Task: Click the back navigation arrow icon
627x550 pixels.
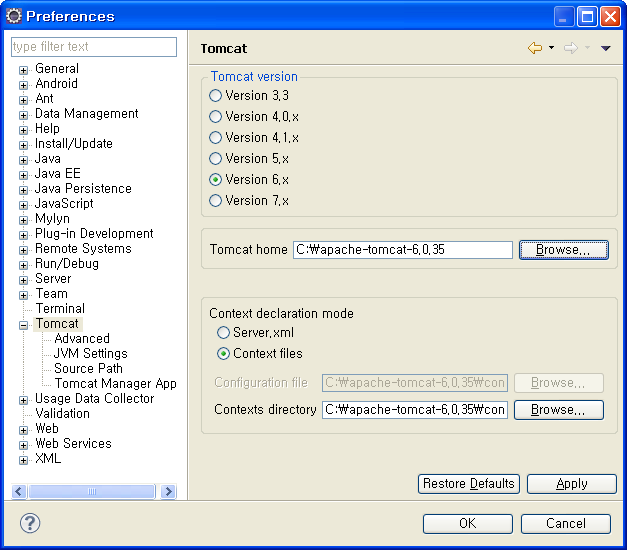Action: [535, 48]
